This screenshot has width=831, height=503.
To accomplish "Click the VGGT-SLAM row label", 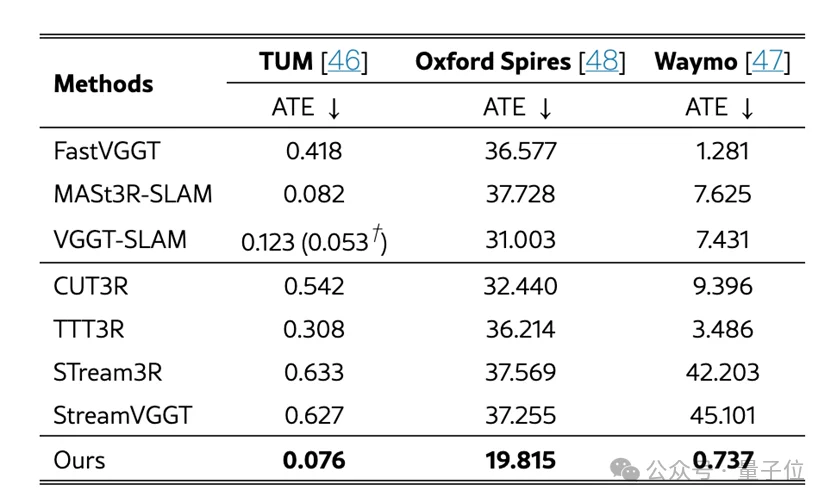I will pos(120,240).
